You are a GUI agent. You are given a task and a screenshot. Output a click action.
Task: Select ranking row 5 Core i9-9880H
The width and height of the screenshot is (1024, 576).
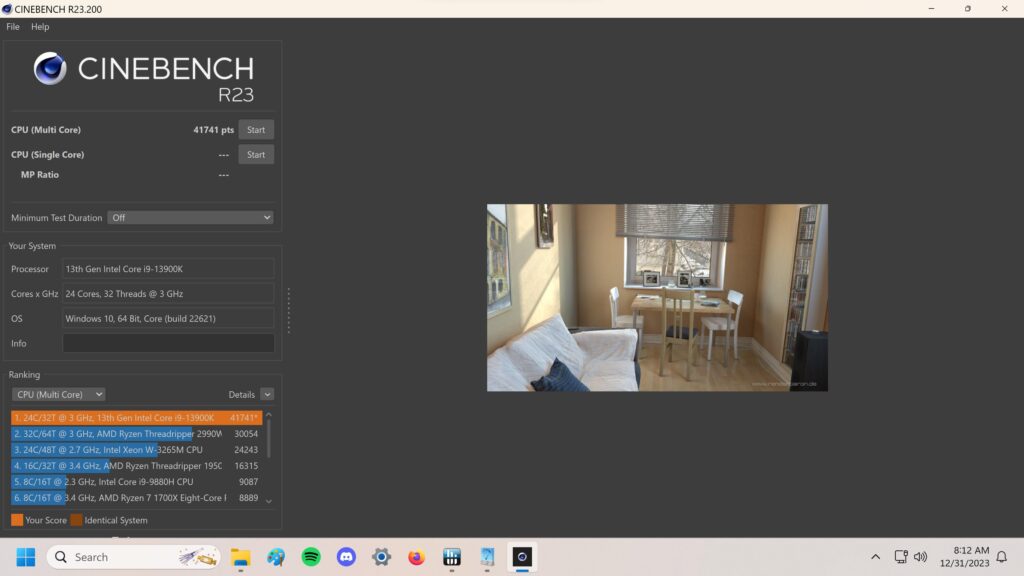tap(136, 481)
